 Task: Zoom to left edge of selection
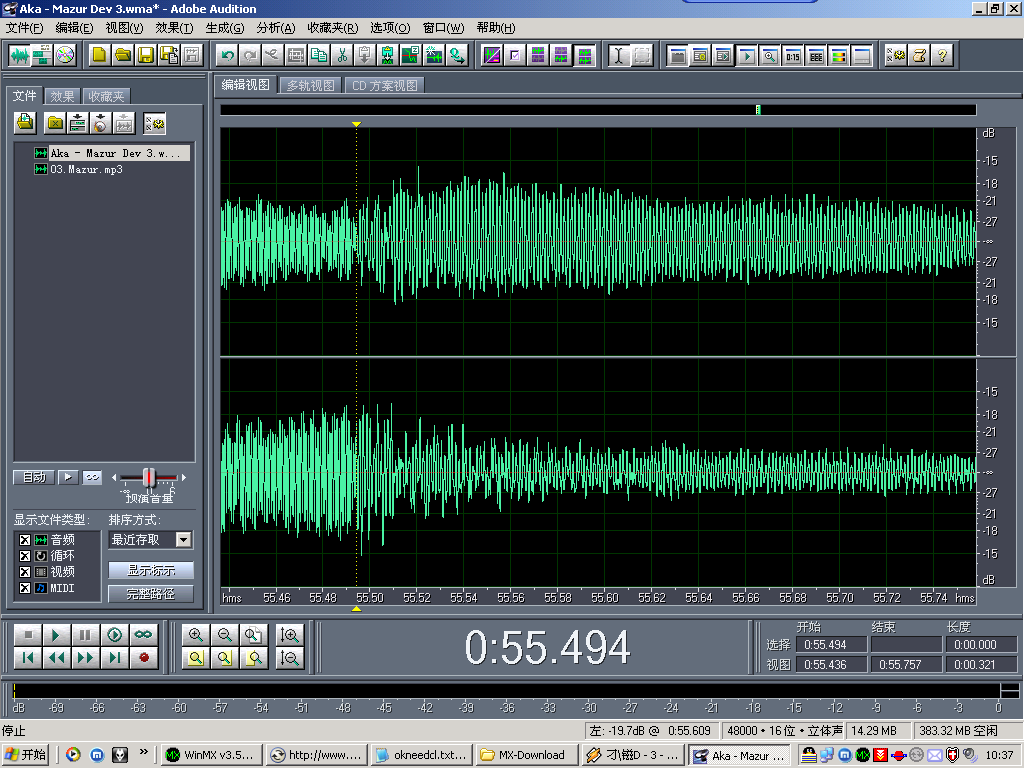pyautogui.click(x=225, y=658)
